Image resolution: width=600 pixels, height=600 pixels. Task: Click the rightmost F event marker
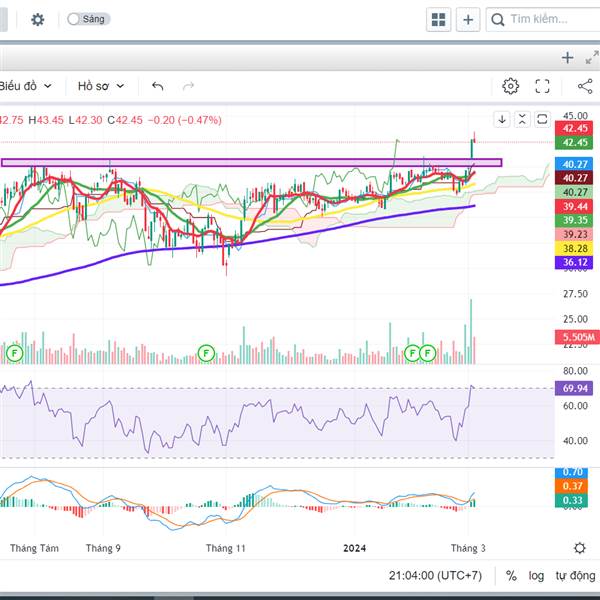[x=427, y=352]
